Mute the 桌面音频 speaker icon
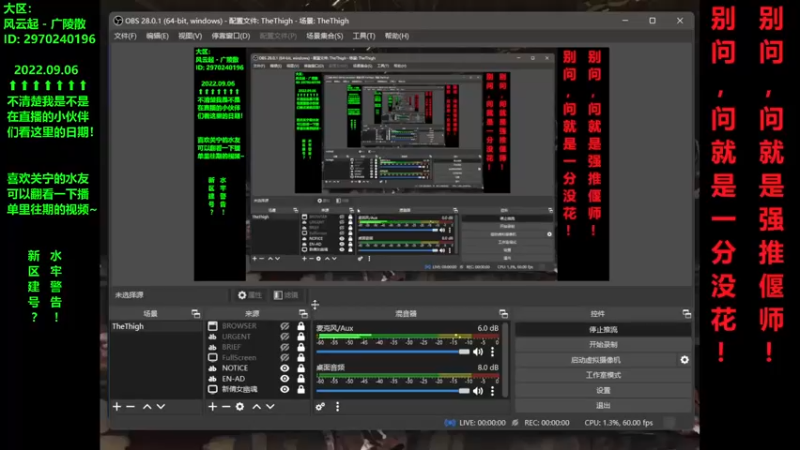This screenshot has height=450, width=800. [478, 391]
